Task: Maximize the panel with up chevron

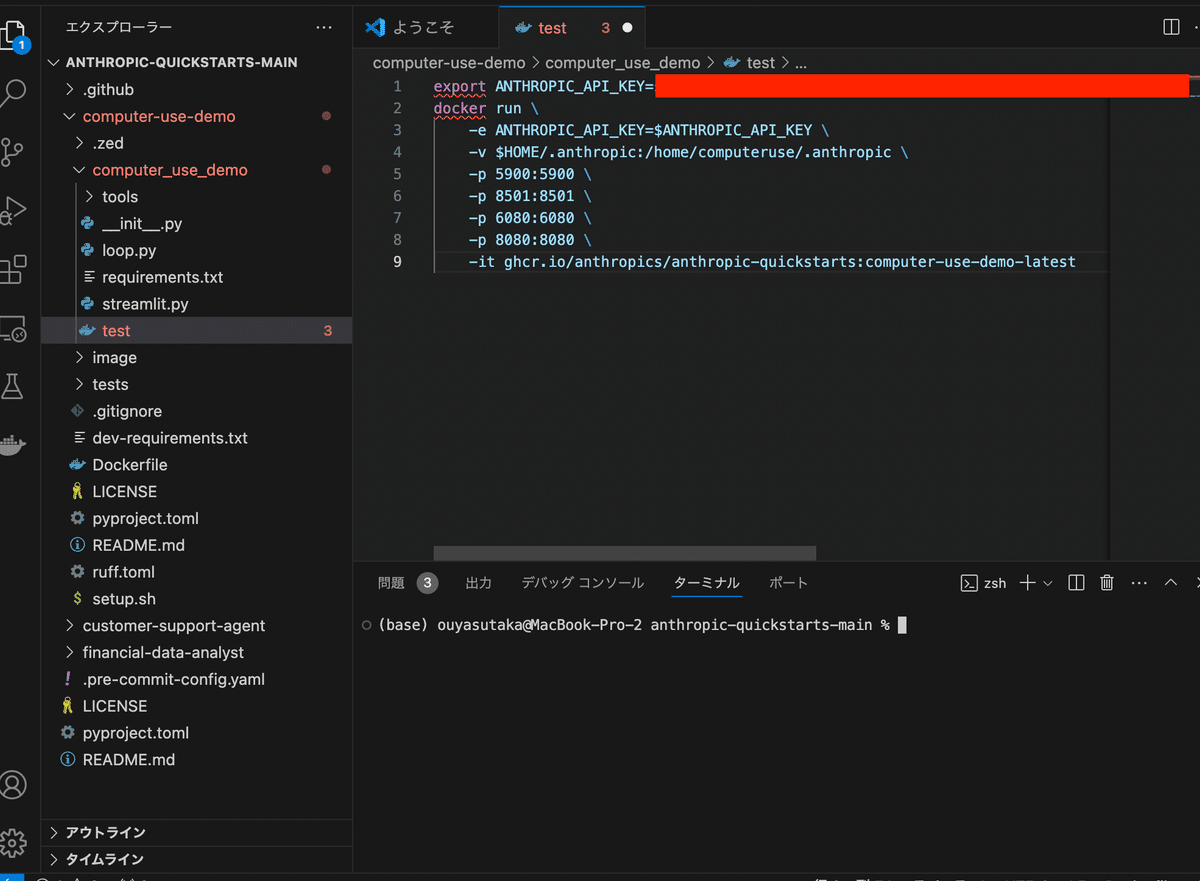Action: pyautogui.click(x=1170, y=583)
